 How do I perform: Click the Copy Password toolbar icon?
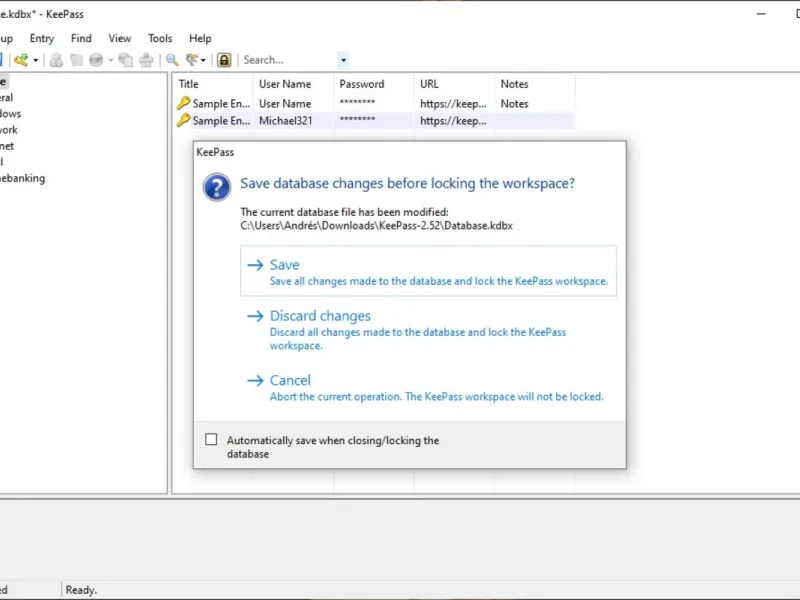pyautogui.click(x=76, y=60)
